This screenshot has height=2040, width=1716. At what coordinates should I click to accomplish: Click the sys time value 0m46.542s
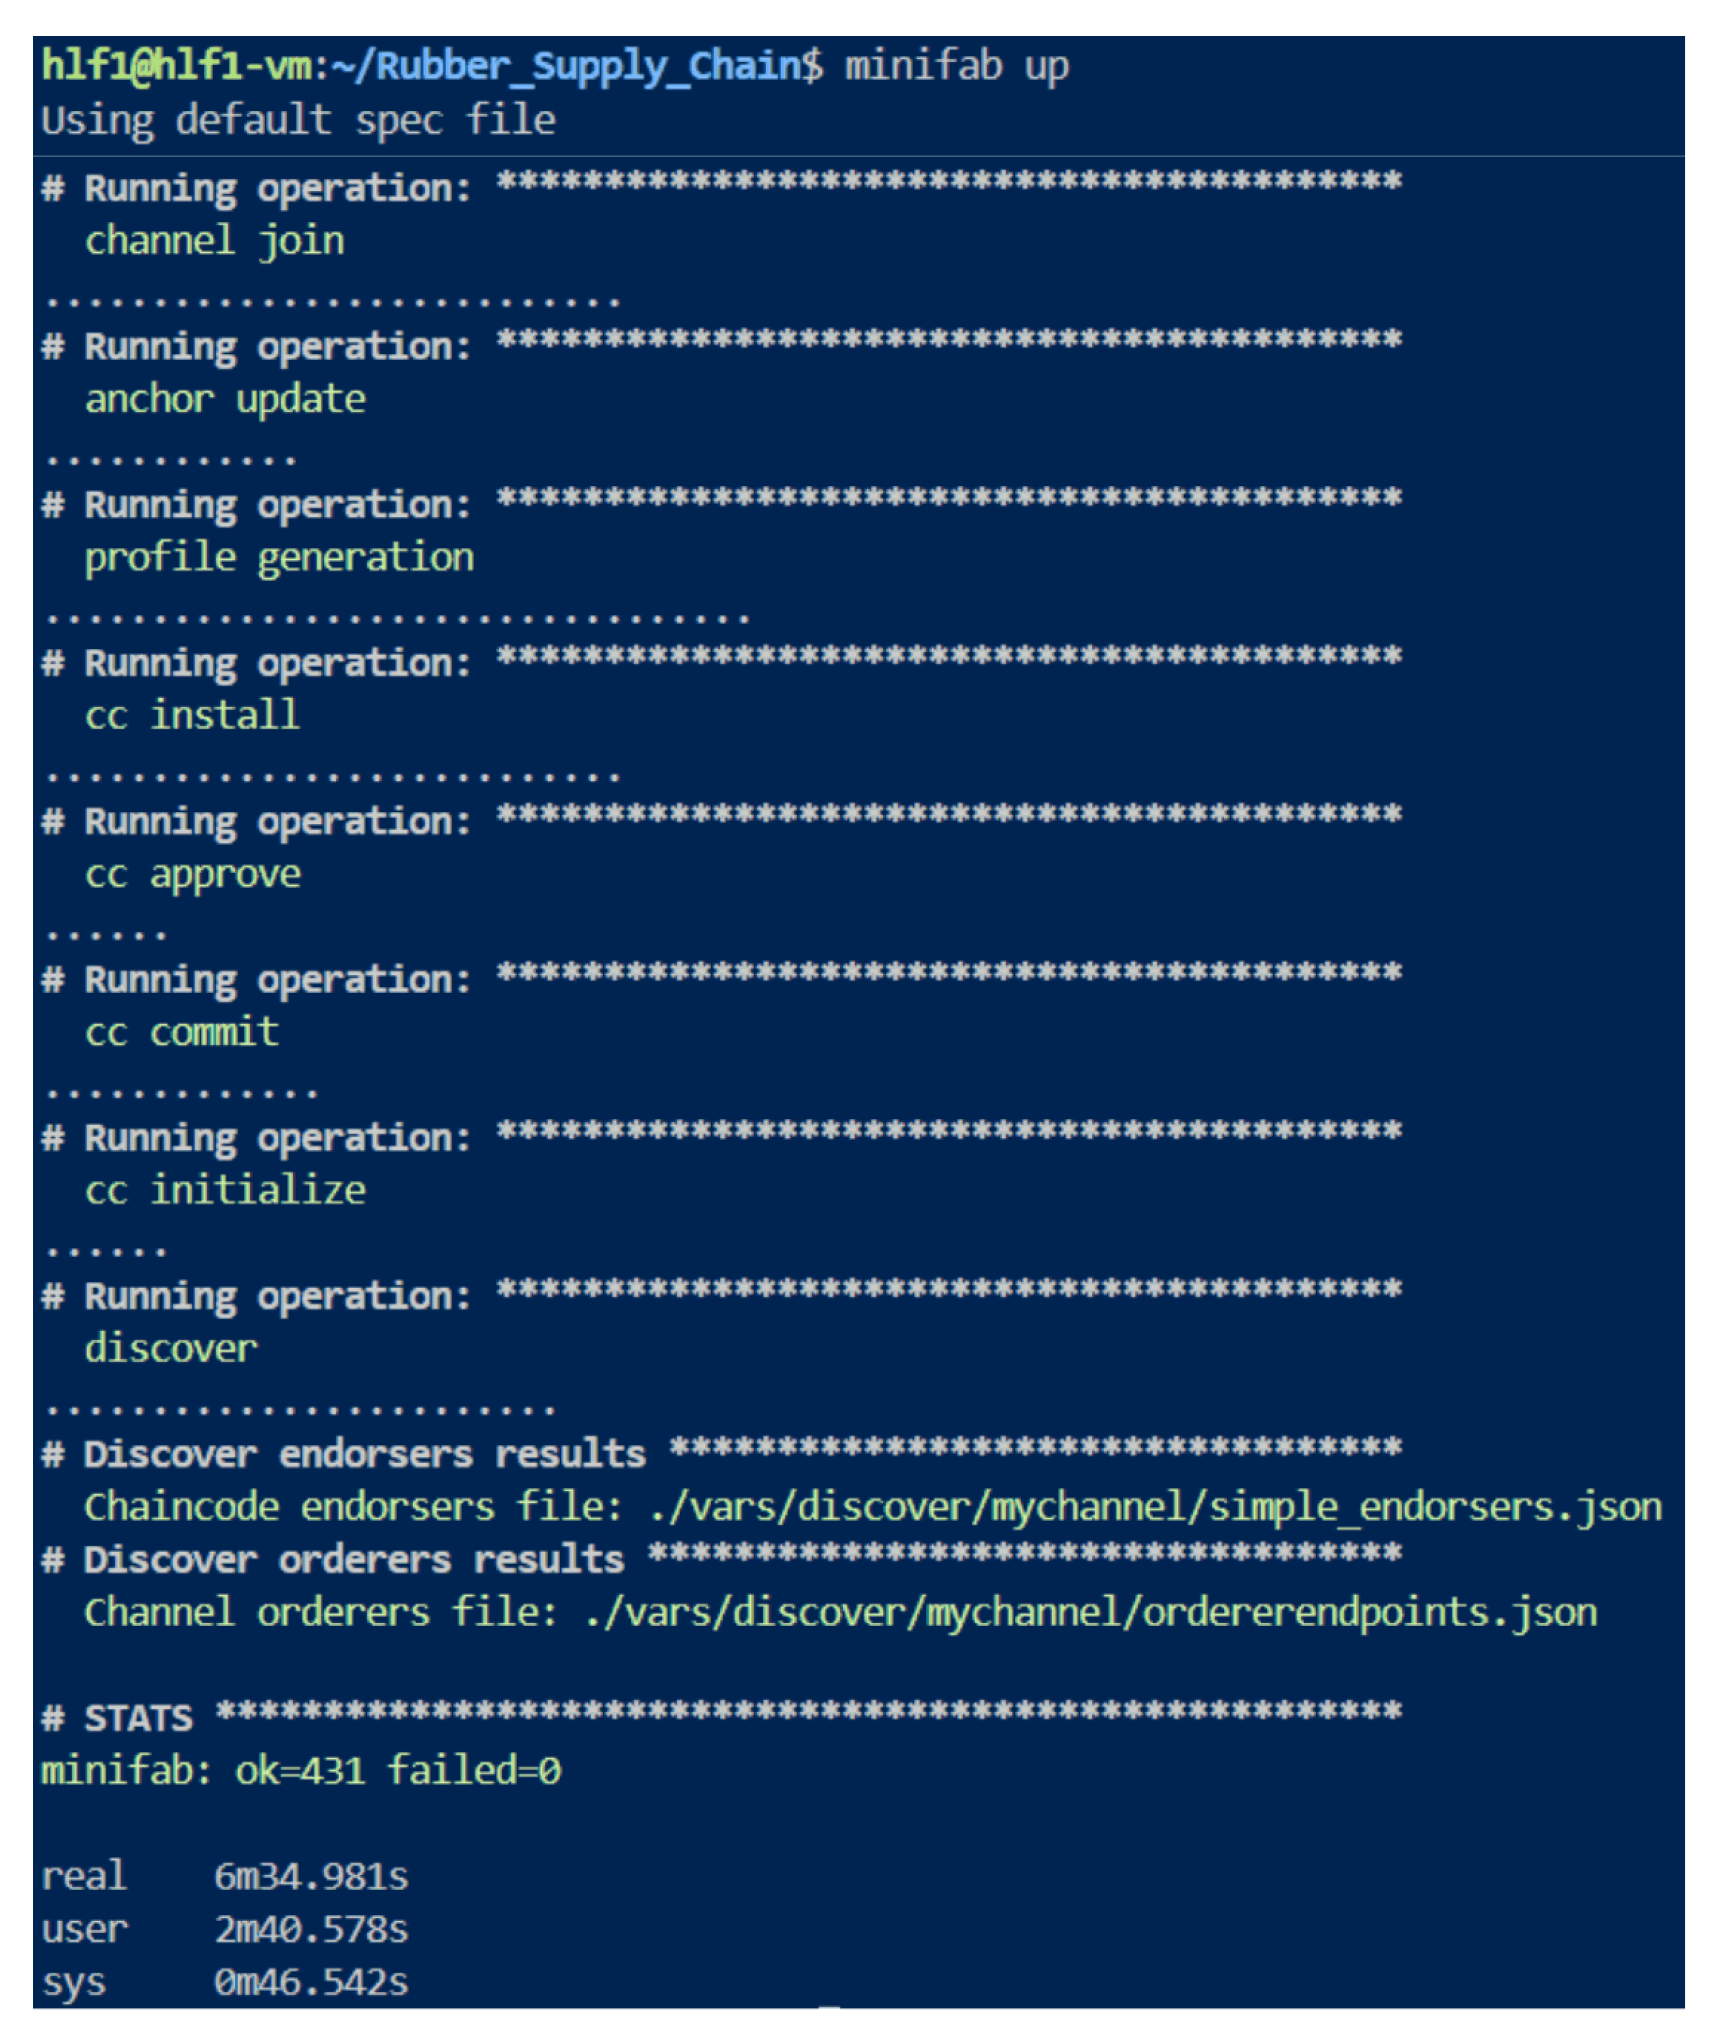coord(311,1981)
